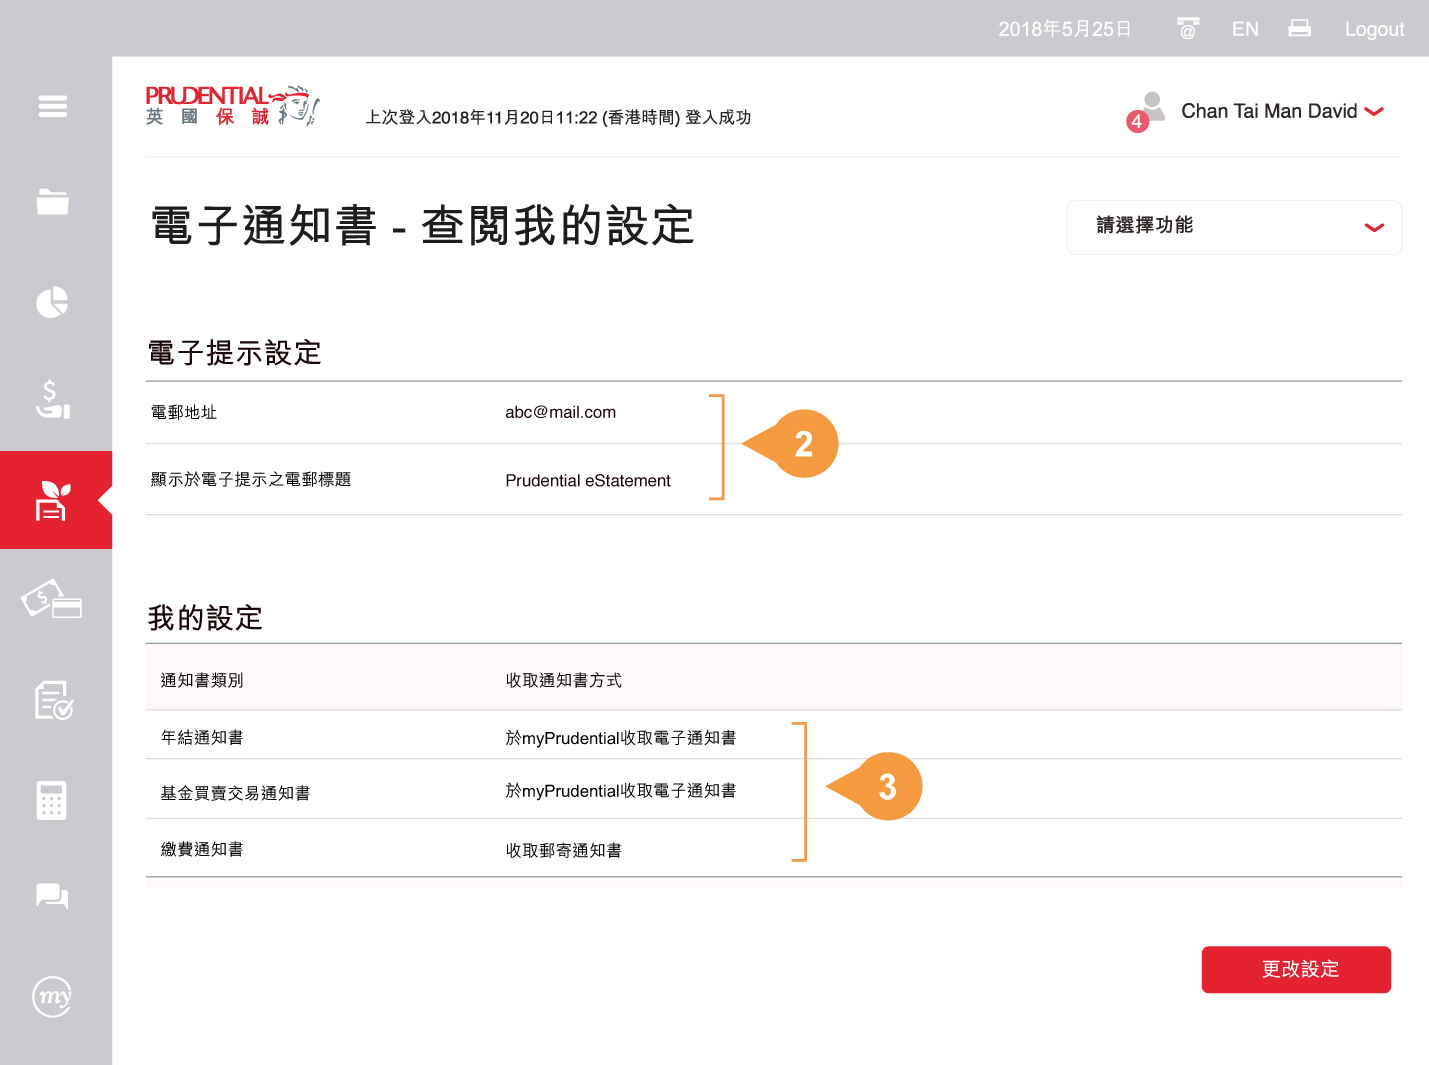Click the Logout link
The image size is (1429, 1065).
(x=1374, y=29)
